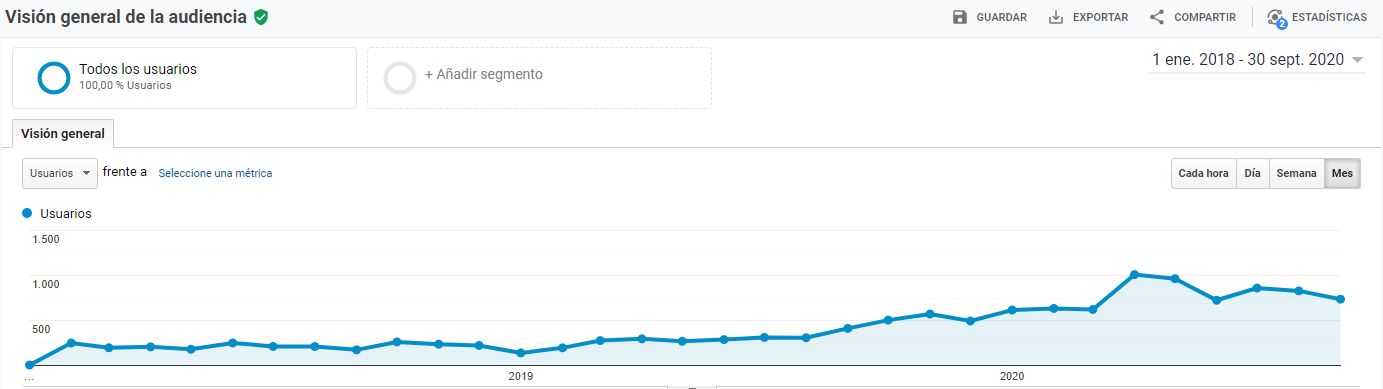The height and width of the screenshot is (389, 1383).
Task: Save the report with Guardar
Action: [x=990, y=17]
